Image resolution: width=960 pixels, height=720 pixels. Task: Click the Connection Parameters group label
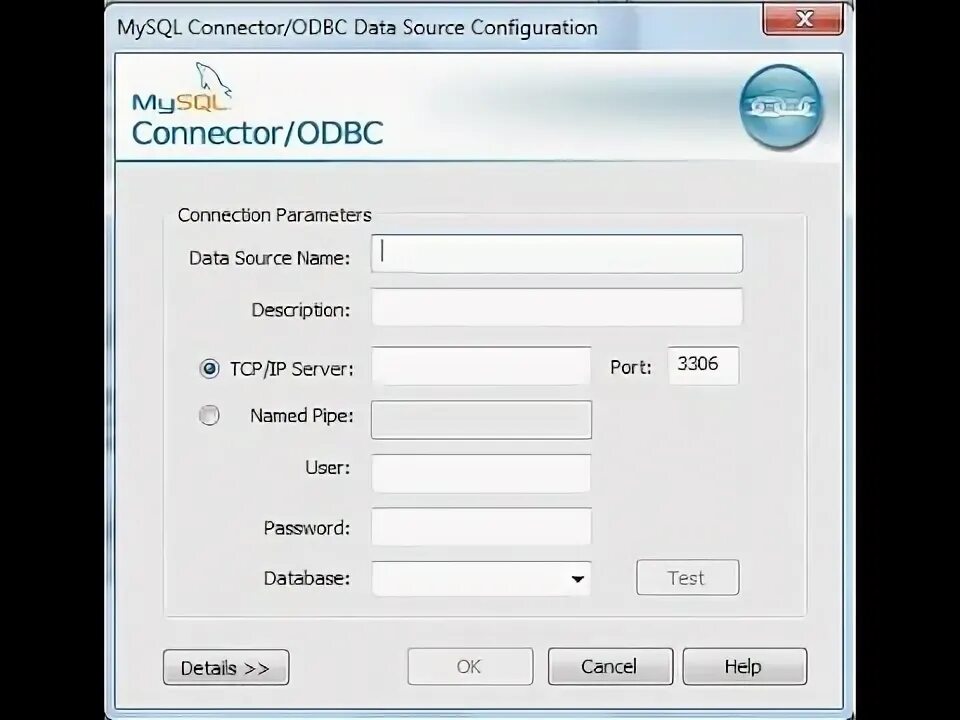coord(274,216)
